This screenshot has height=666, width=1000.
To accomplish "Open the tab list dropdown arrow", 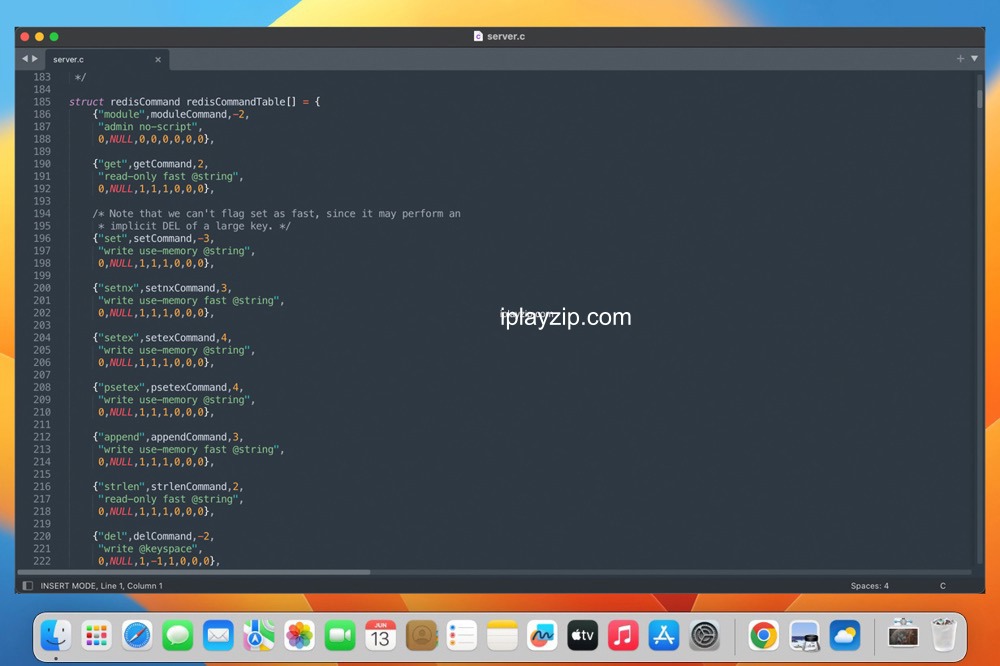I will click(x=974, y=59).
